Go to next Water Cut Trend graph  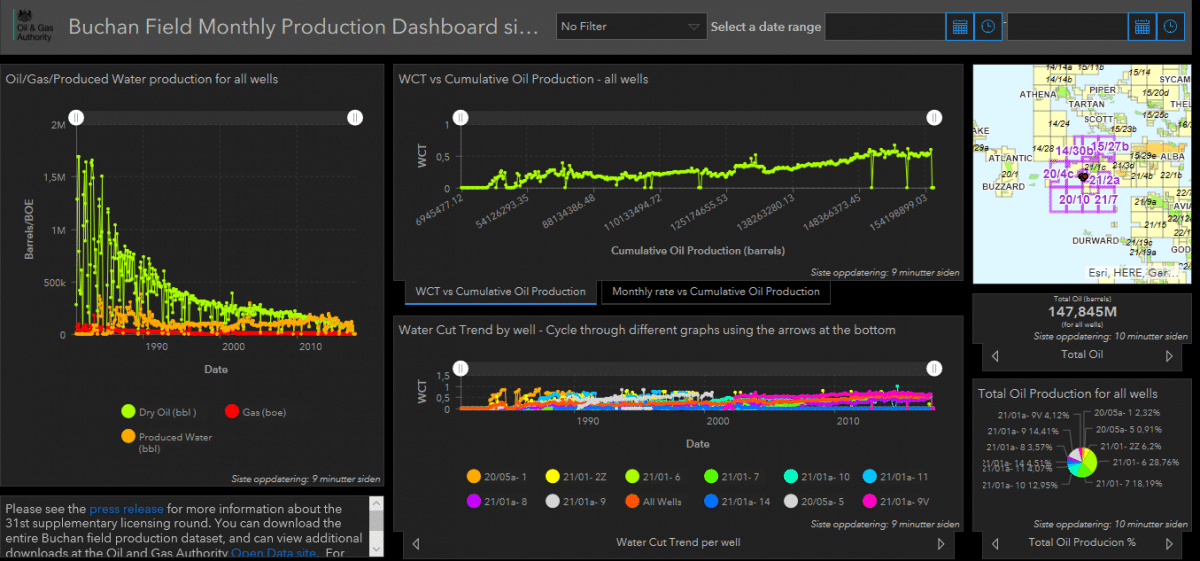coord(940,543)
